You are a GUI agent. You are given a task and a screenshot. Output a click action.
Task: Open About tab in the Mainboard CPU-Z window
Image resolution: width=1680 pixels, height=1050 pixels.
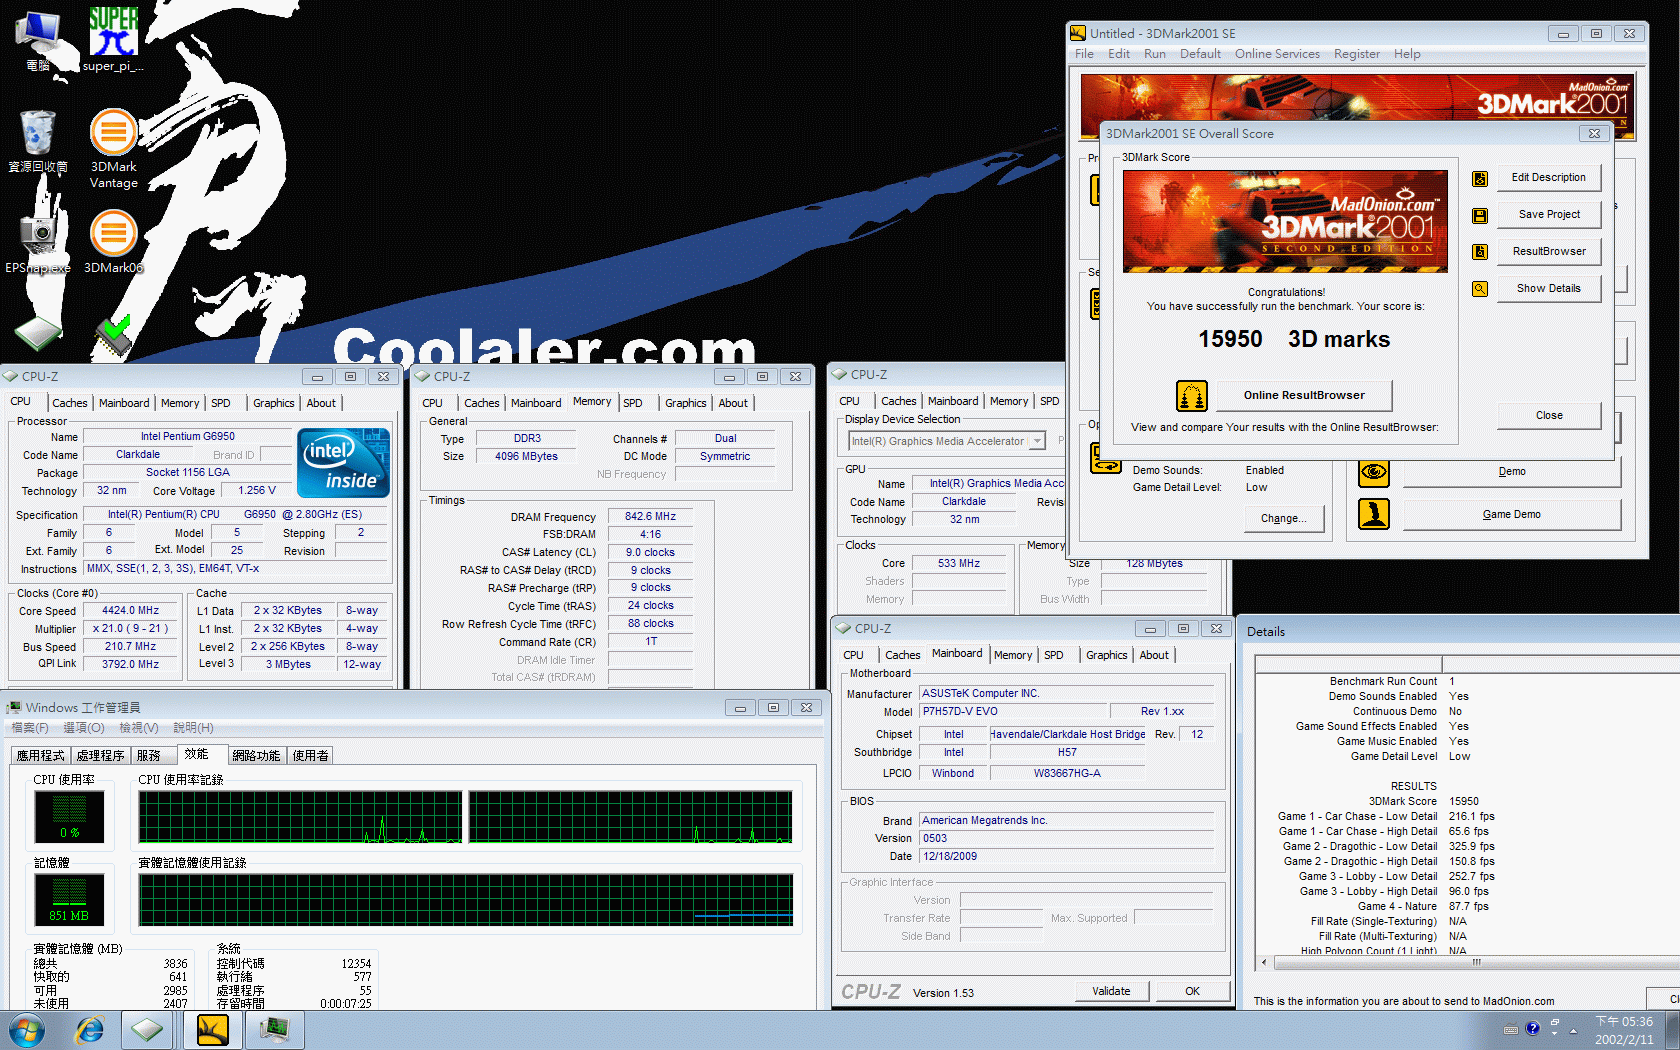(1154, 655)
